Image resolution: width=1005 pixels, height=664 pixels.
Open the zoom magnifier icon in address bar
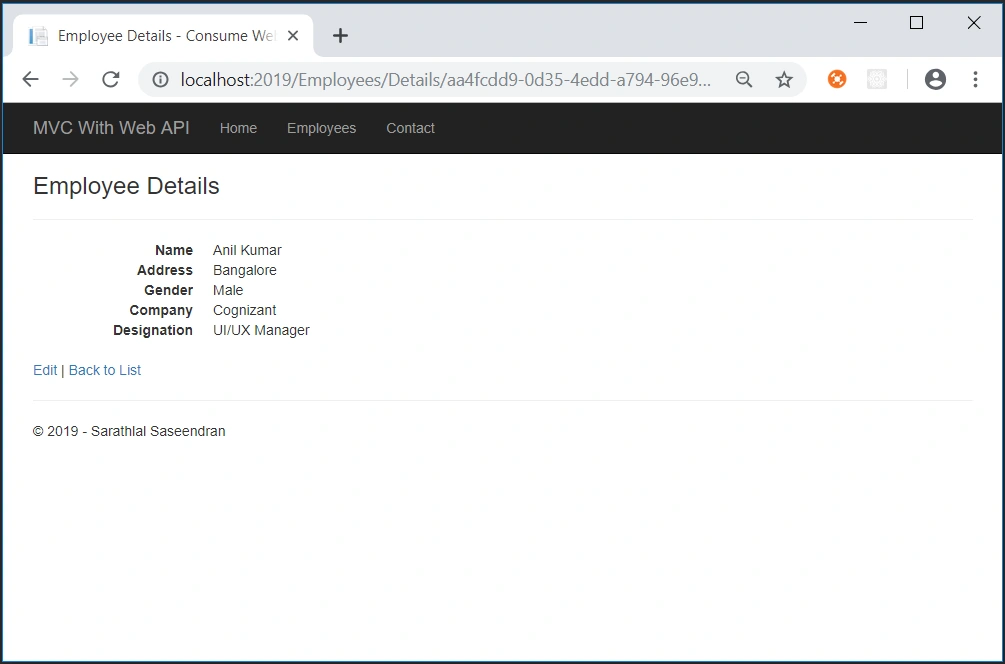(743, 79)
